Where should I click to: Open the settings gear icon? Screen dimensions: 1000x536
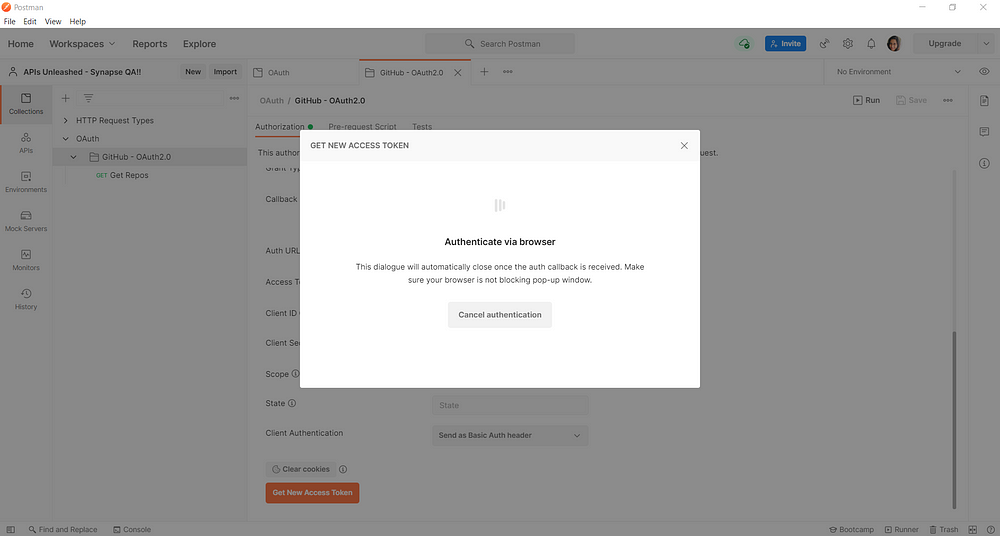[848, 44]
